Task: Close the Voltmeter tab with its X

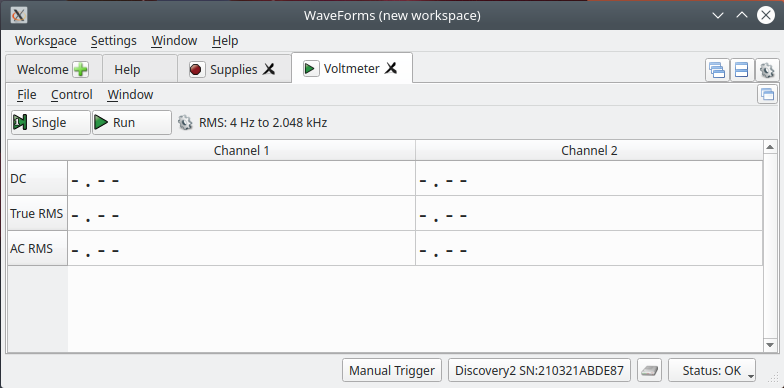Action: coord(391,68)
